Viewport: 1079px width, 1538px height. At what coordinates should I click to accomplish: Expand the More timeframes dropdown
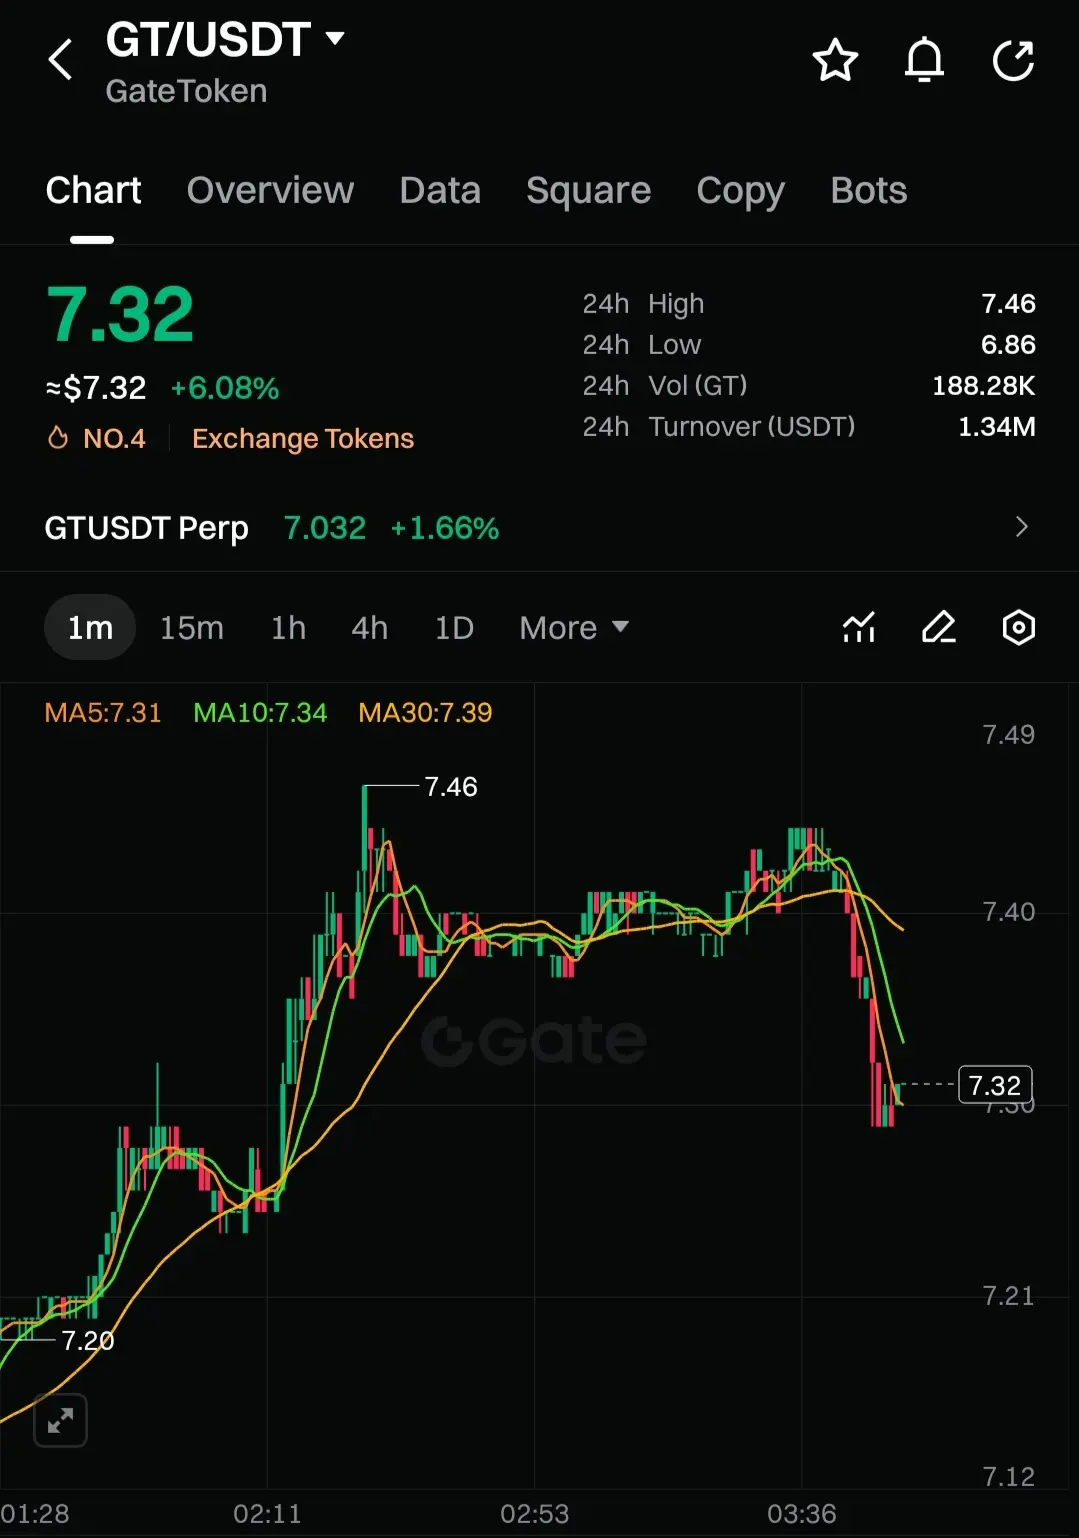pos(574,628)
